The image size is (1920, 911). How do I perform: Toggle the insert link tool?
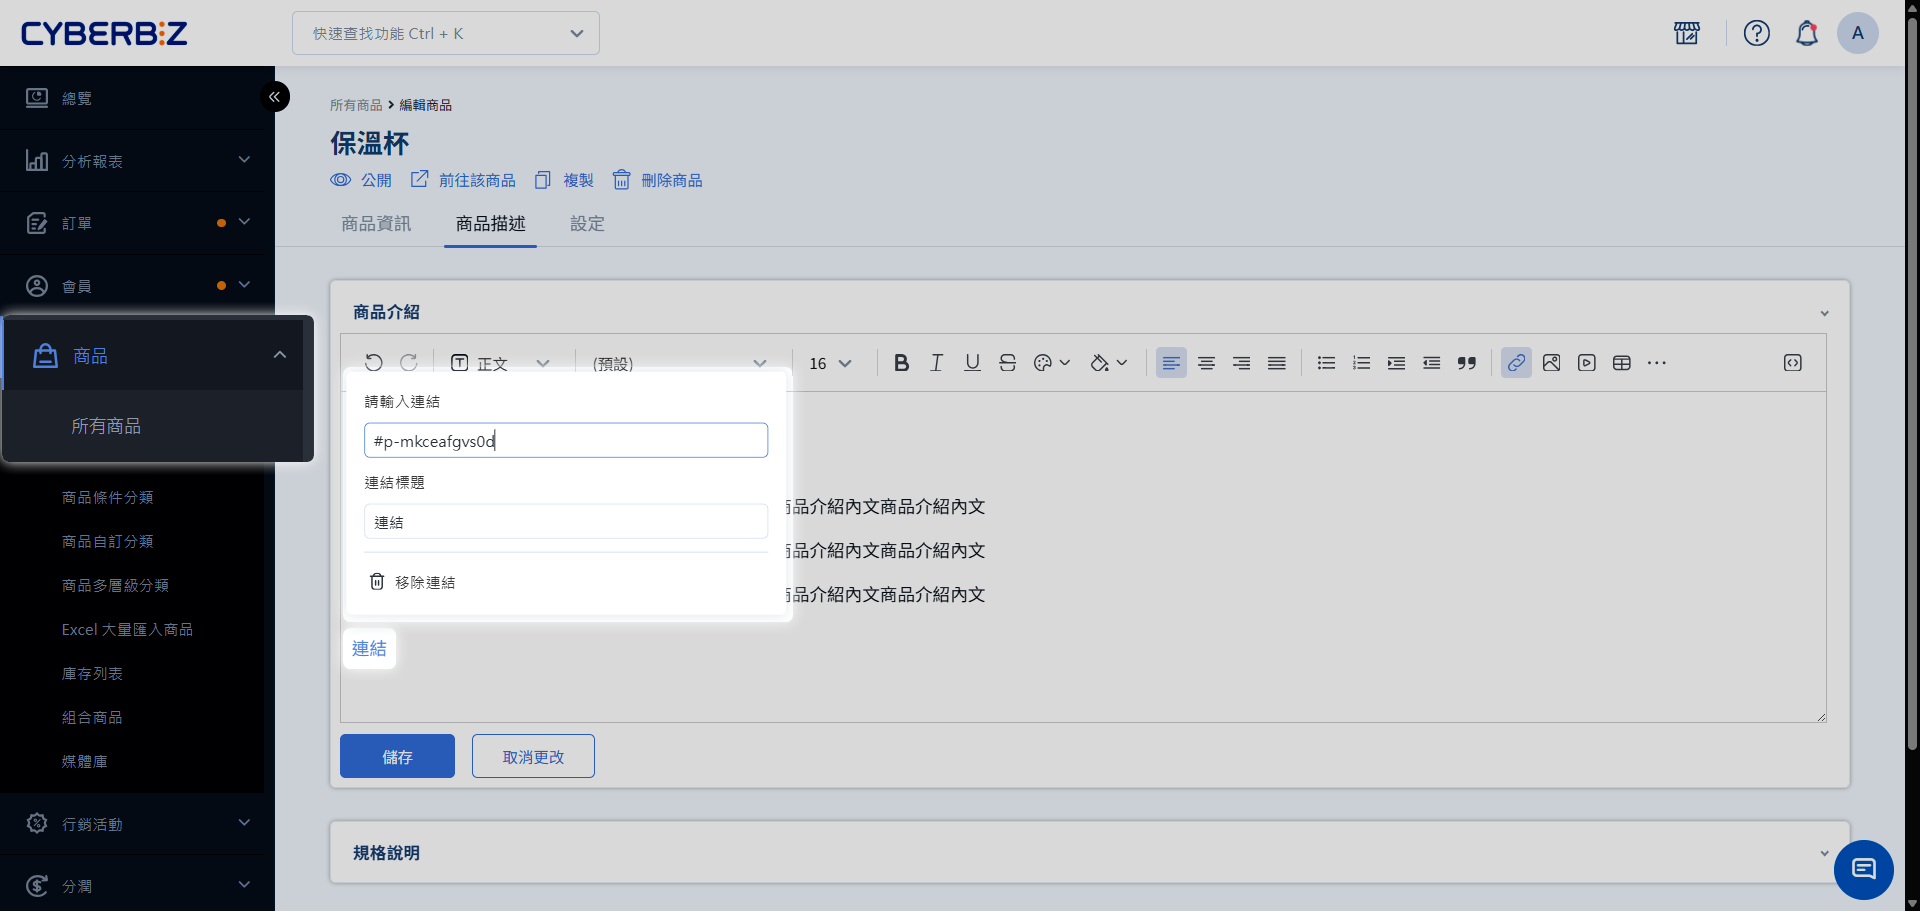1516,363
